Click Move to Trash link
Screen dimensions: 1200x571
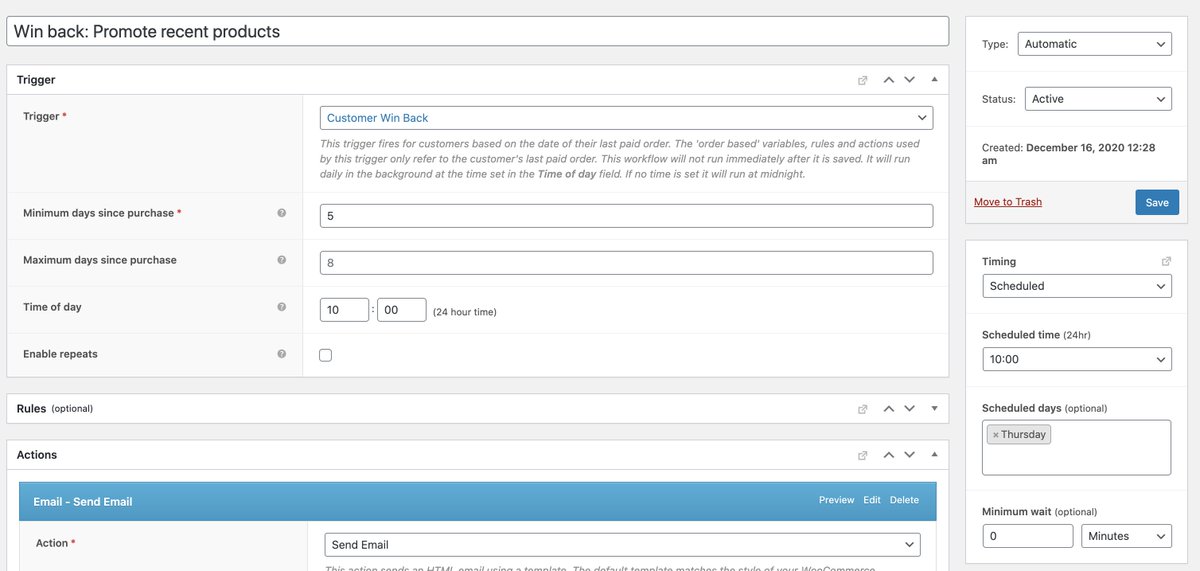(1008, 202)
